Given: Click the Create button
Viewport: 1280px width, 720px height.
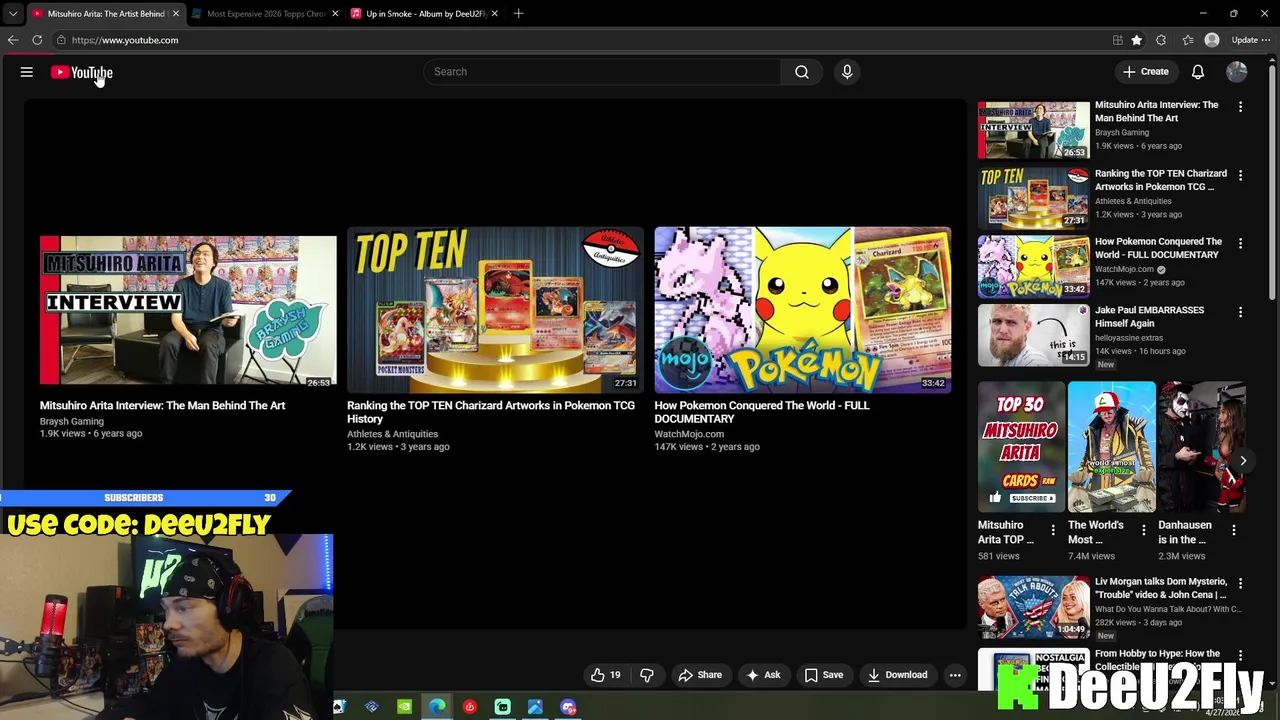Looking at the screenshot, I should 1145,72.
